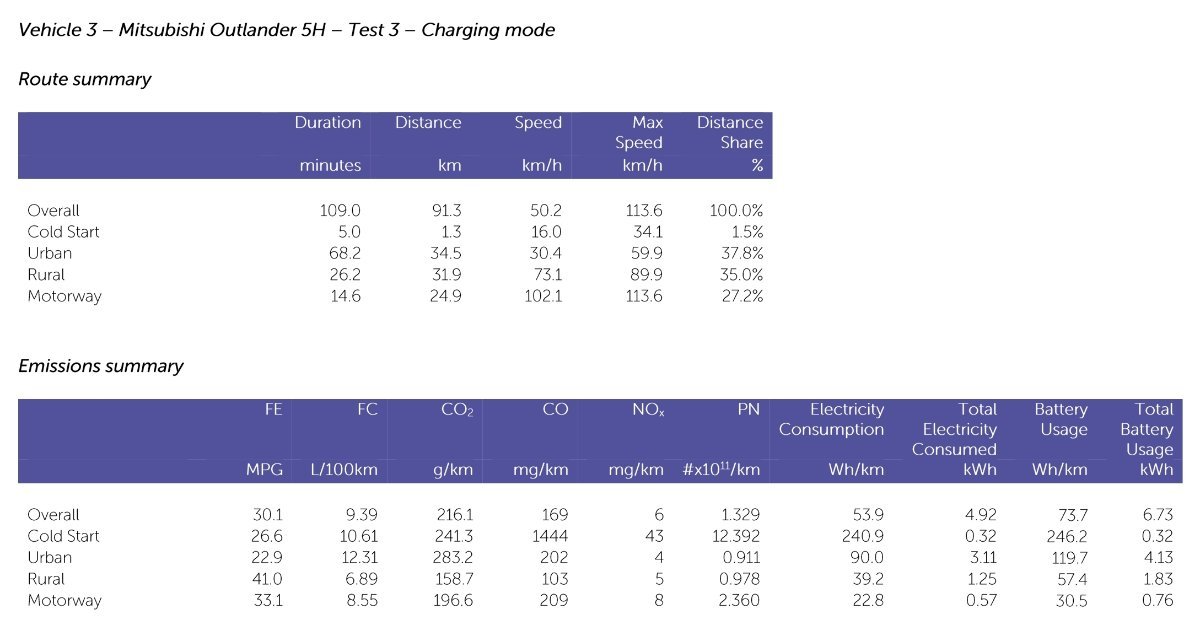Click the "Route summary" heading
The height and width of the screenshot is (636, 1200).
click(x=85, y=79)
